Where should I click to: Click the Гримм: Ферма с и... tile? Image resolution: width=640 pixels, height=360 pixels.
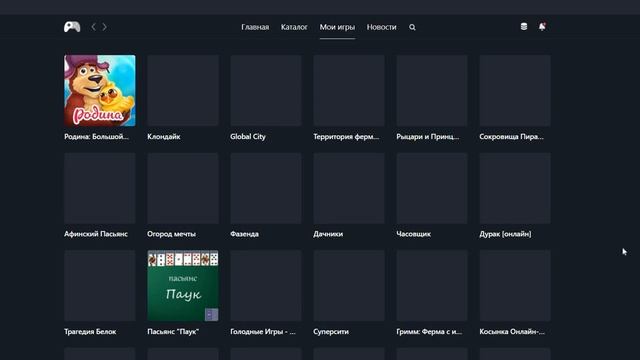(432, 286)
